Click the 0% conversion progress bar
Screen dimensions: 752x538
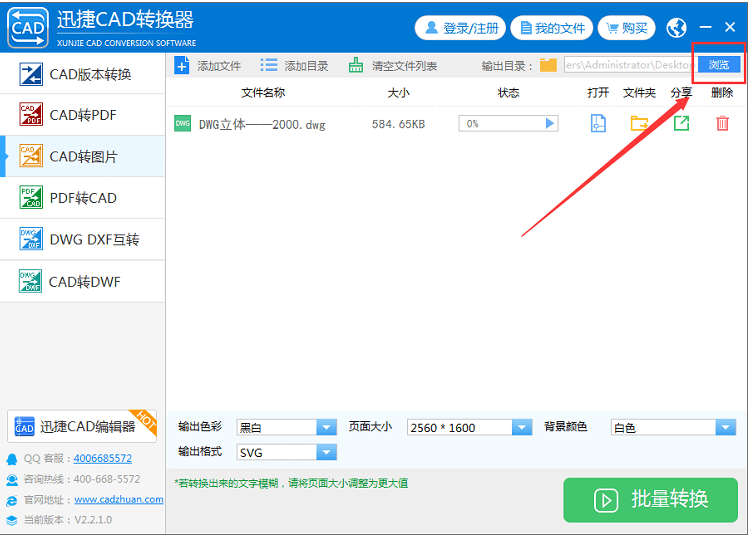[508, 124]
